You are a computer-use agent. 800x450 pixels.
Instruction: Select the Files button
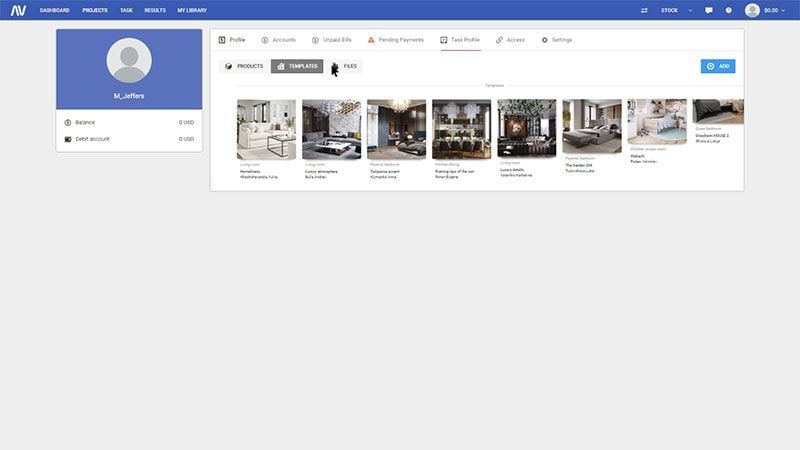(x=344, y=66)
